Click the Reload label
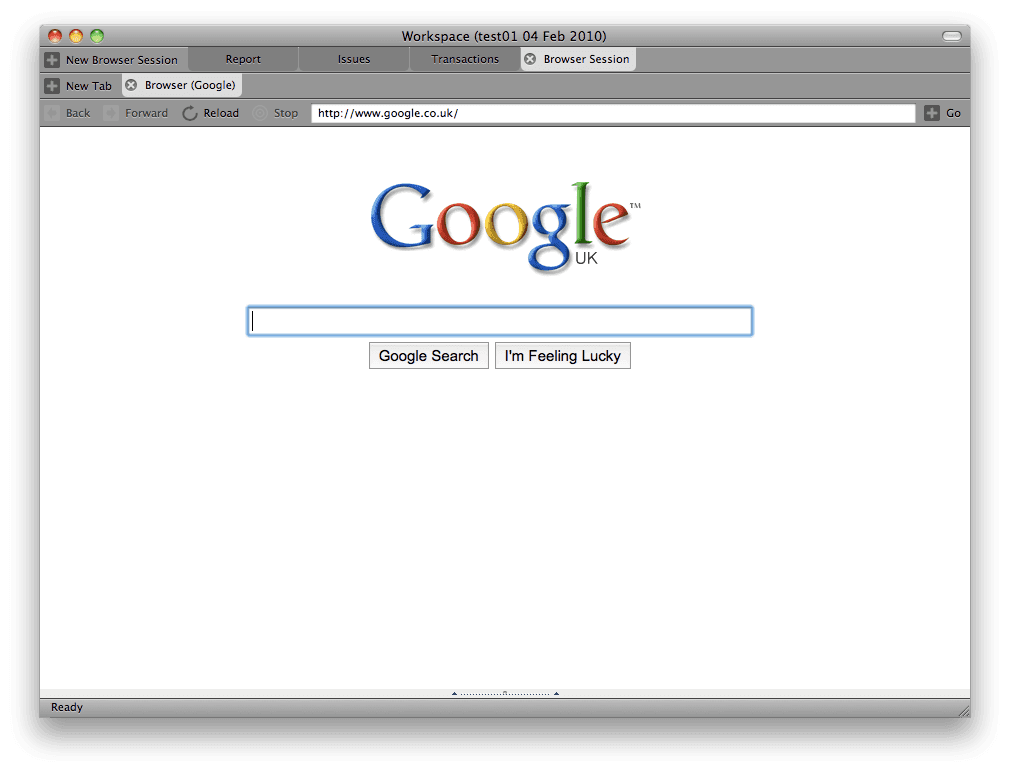1010x772 pixels. 221,113
